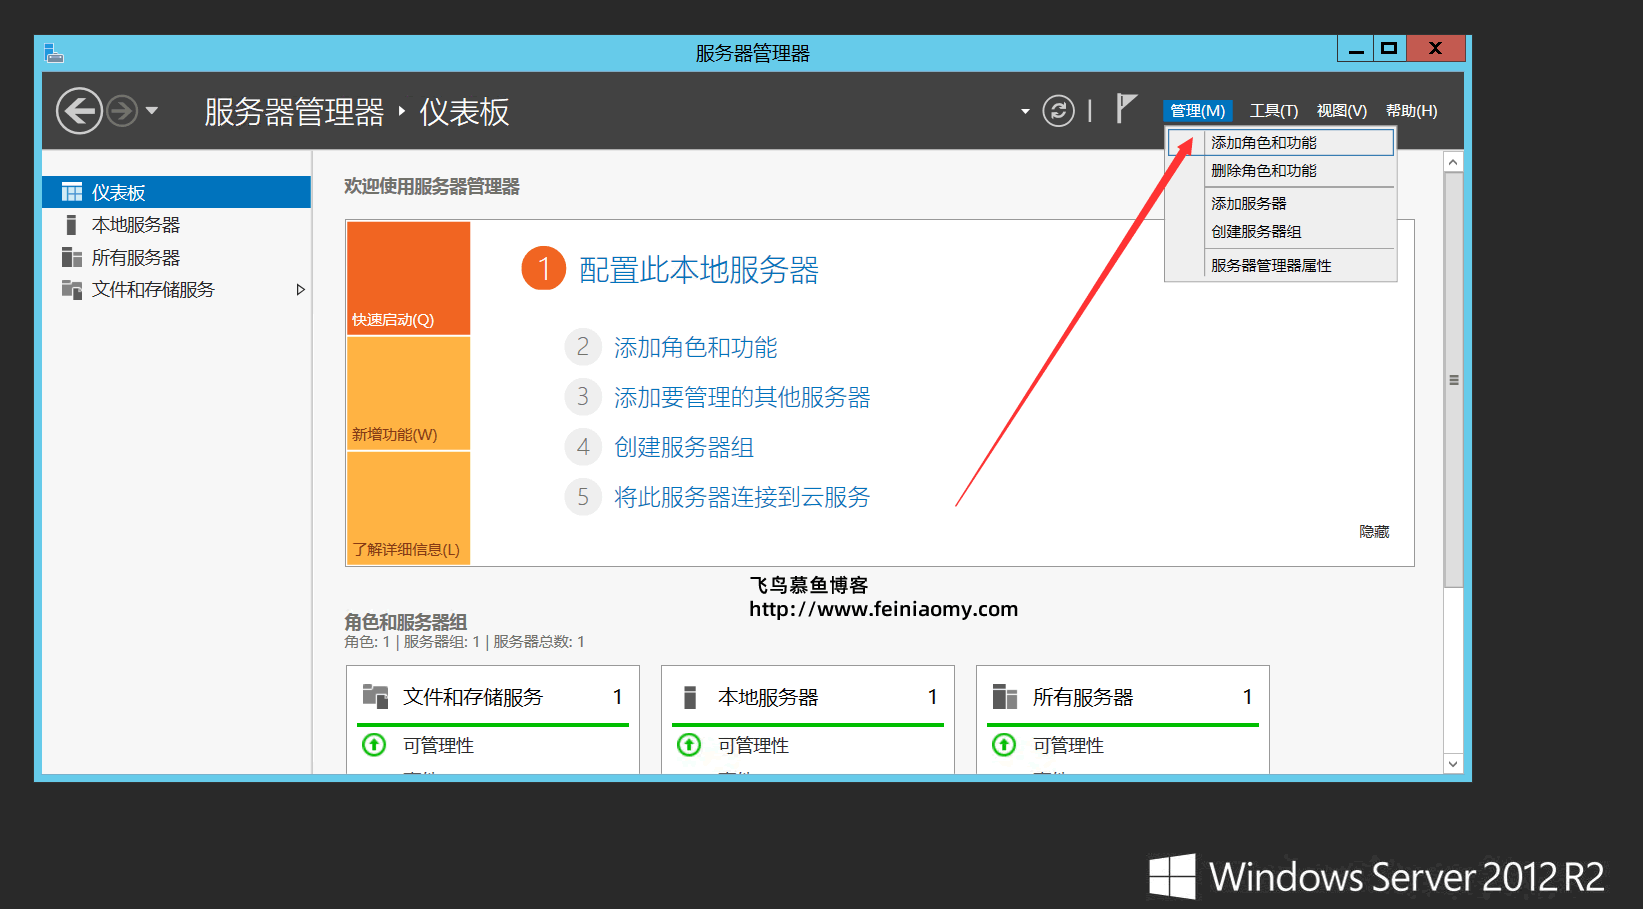Click the Dashboard (仪表板) icon in sidebar
The width and height of the screenshot is (1643, 909).
71,191
